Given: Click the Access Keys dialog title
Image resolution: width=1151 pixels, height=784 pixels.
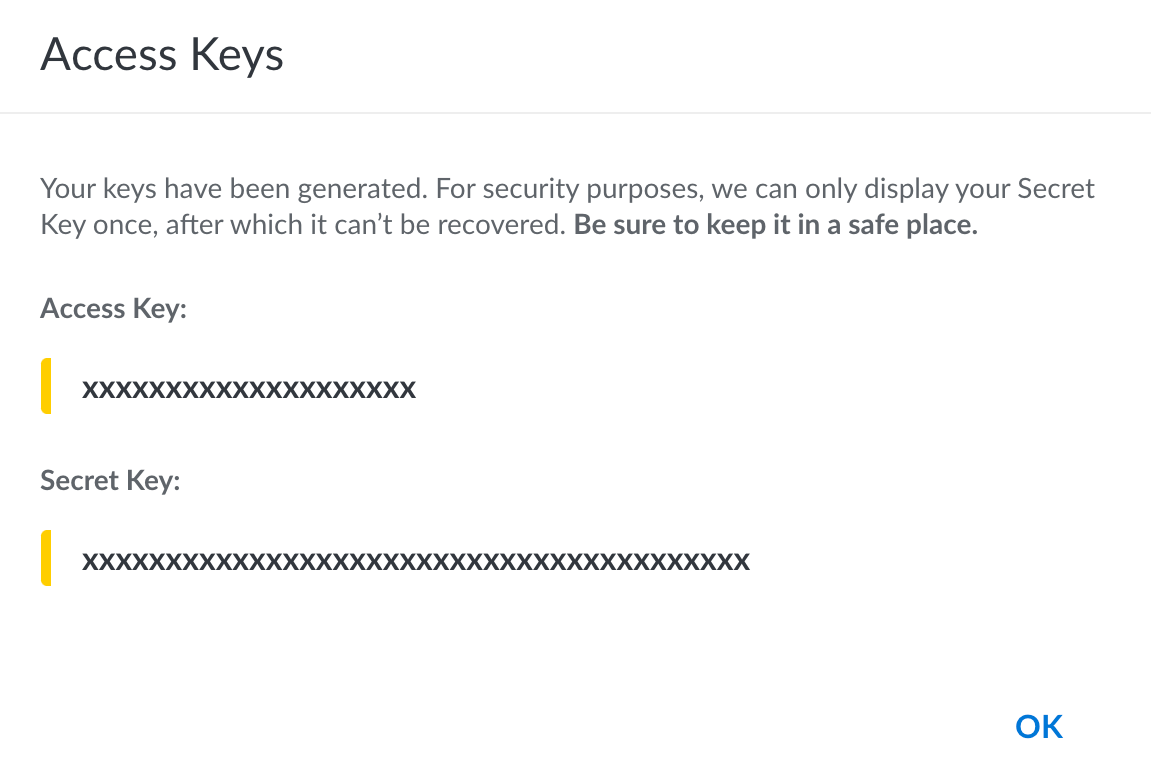Looking at the screenshot, I should pyautogui.click(x=161, y=55).
